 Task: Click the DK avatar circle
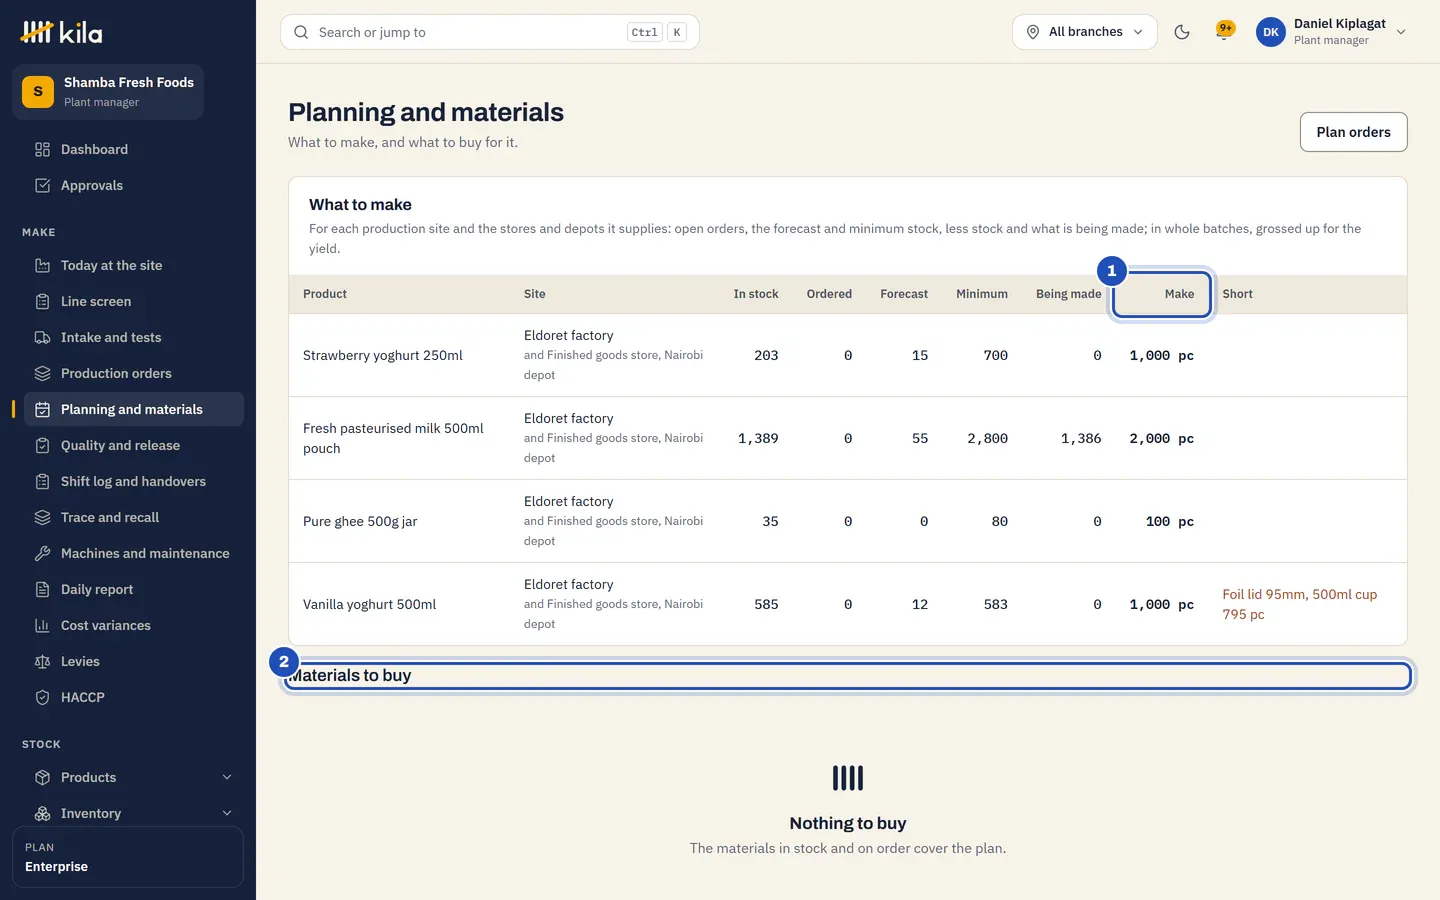pos(1271,32)
